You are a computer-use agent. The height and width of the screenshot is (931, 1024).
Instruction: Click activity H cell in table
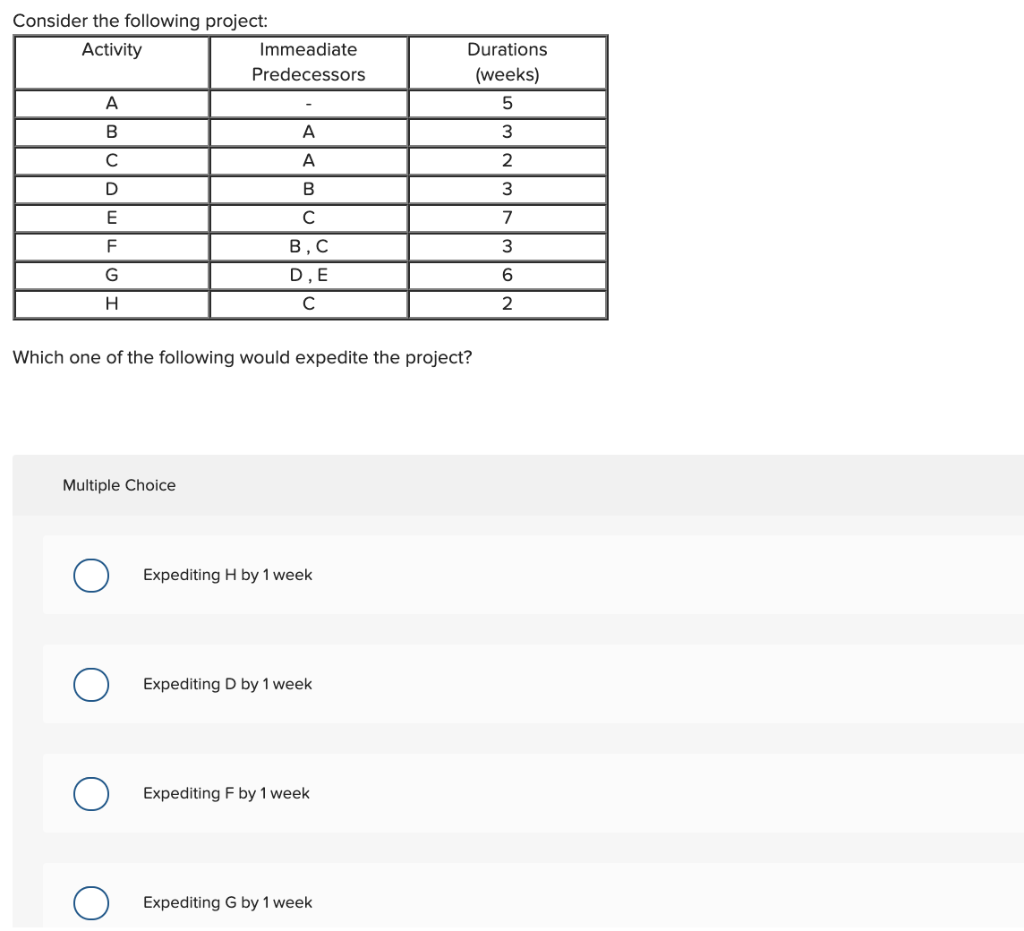pyautogui.click(x=112, y=304)
